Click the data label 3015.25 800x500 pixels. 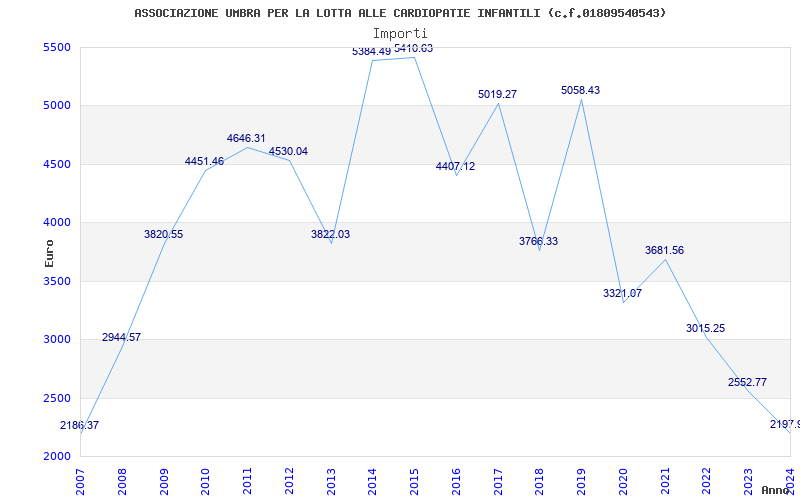pos(706,329)
